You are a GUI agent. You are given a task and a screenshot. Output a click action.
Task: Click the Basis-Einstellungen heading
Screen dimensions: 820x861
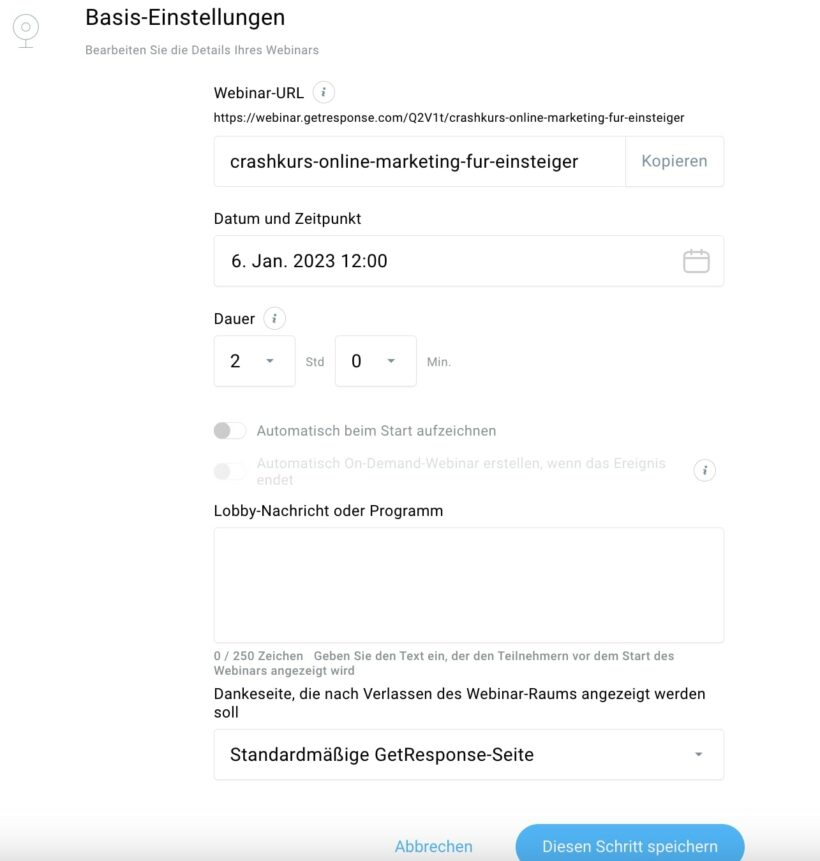(x=185, y=17)
